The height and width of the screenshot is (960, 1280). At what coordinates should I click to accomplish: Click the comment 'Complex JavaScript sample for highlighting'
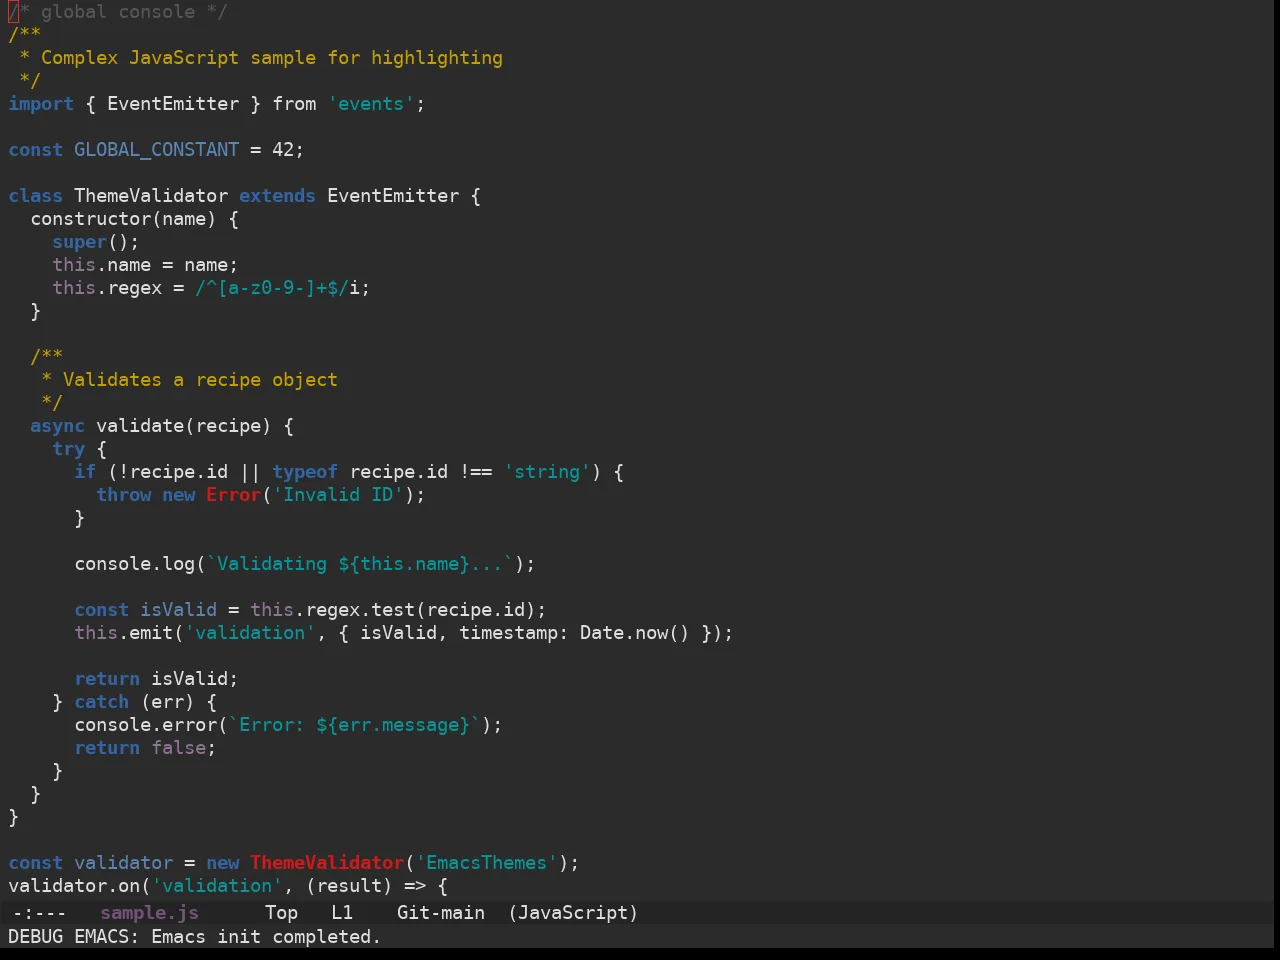click(x=272, y=58)
